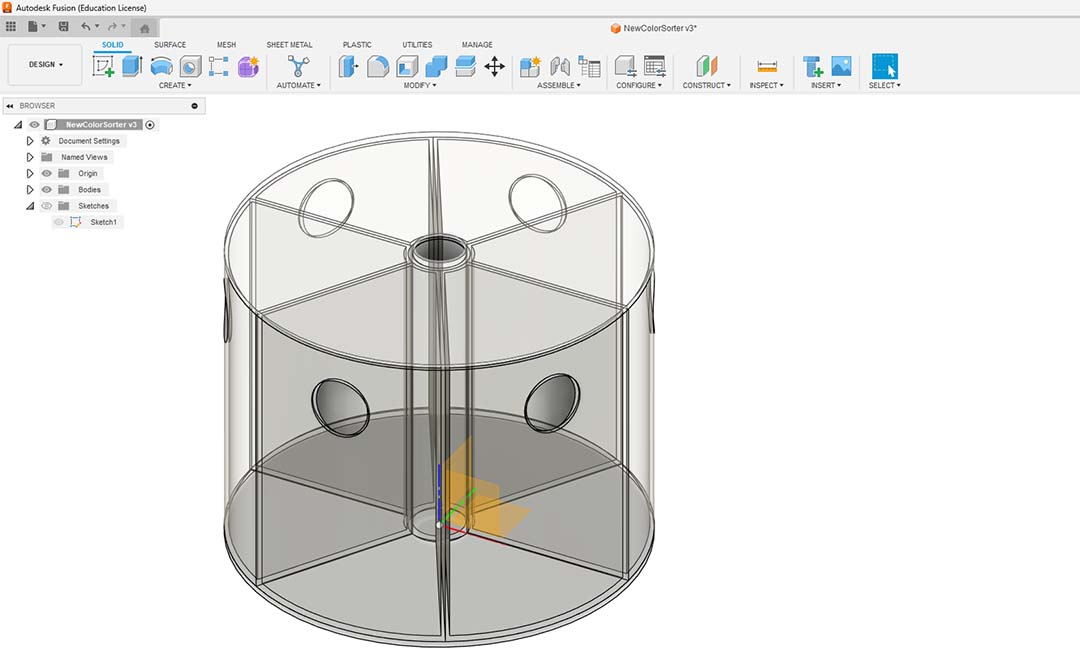Select the SOLID tab

click(112, 45)
